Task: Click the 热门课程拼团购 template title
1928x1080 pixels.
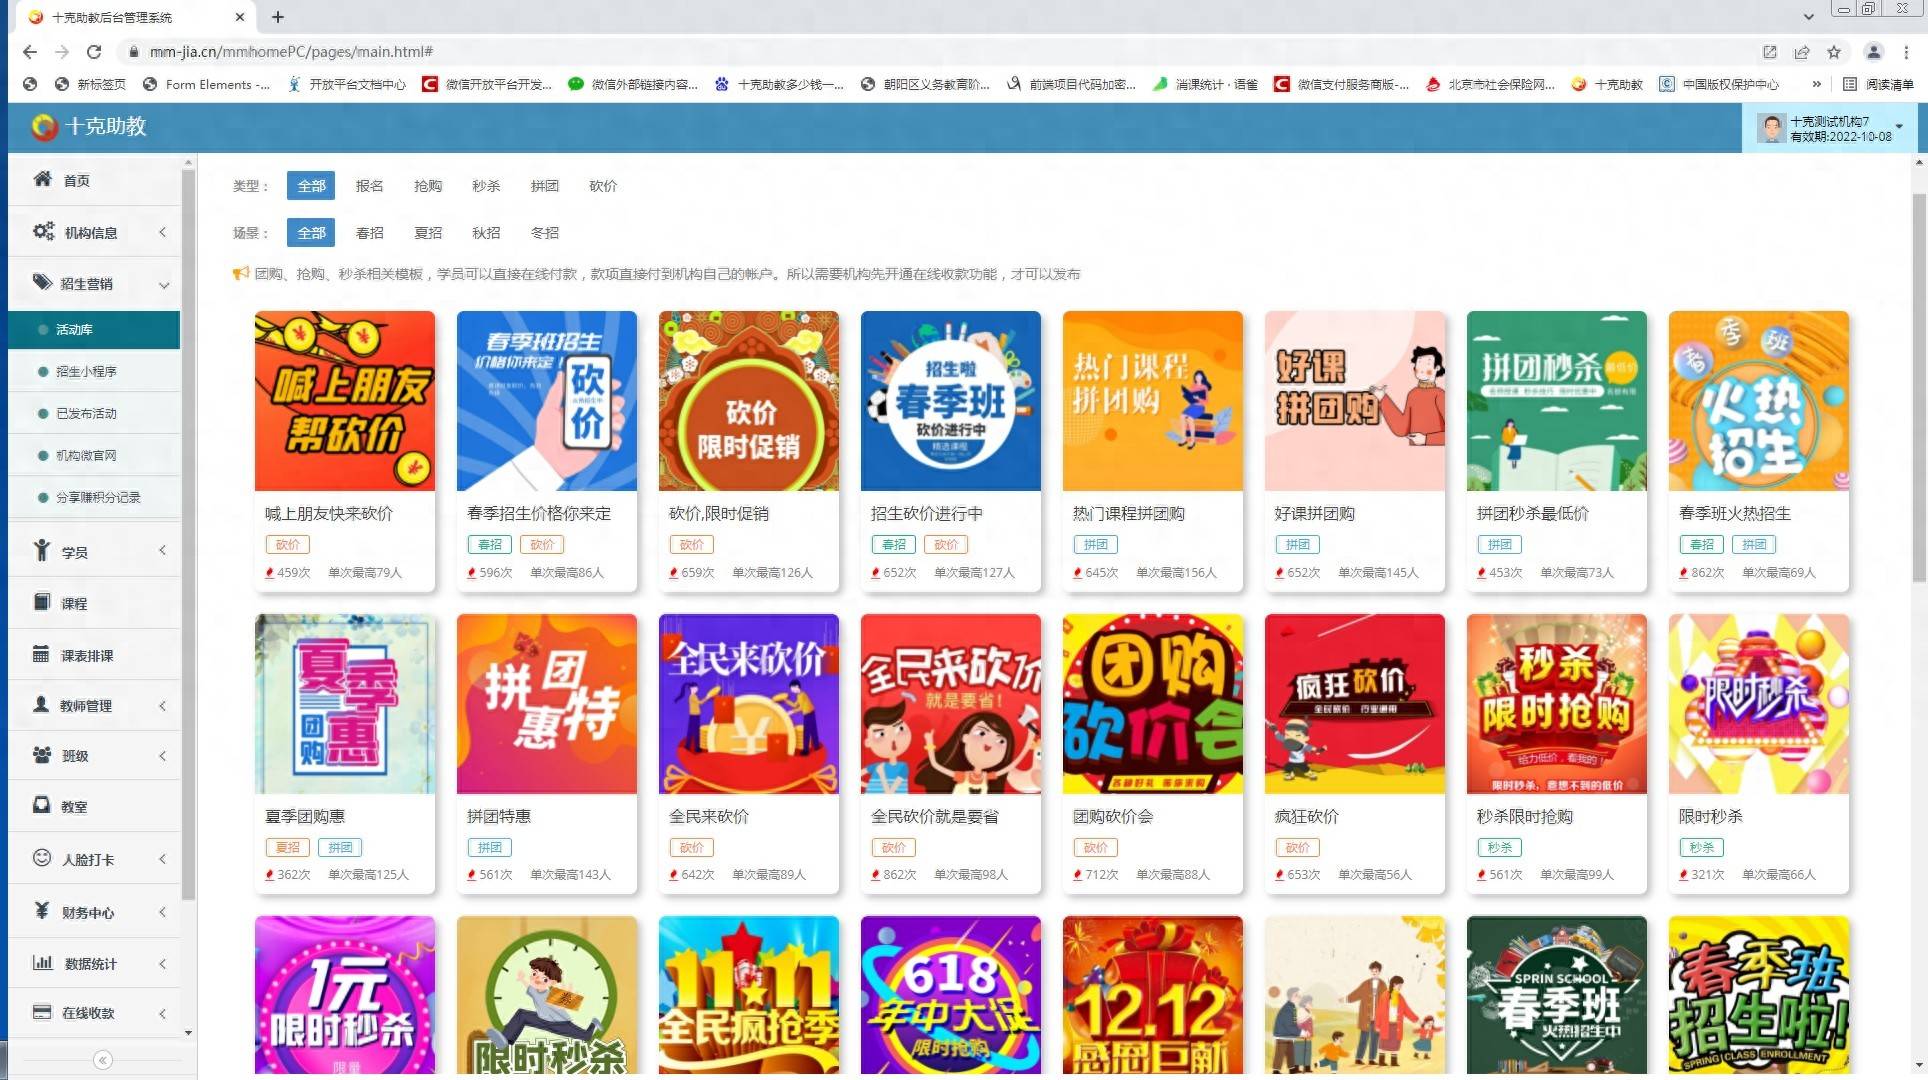Action: [1128, 513]
